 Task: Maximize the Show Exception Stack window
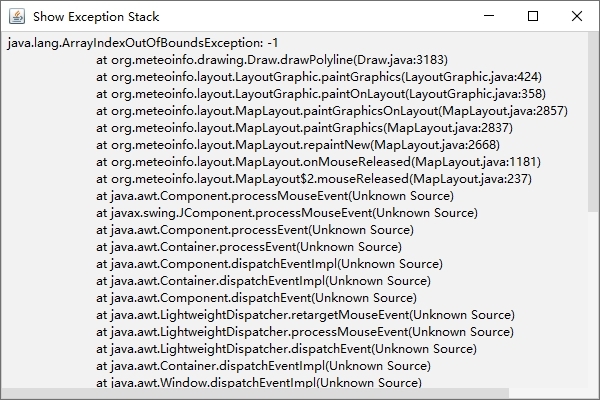(x=533, y=16)
